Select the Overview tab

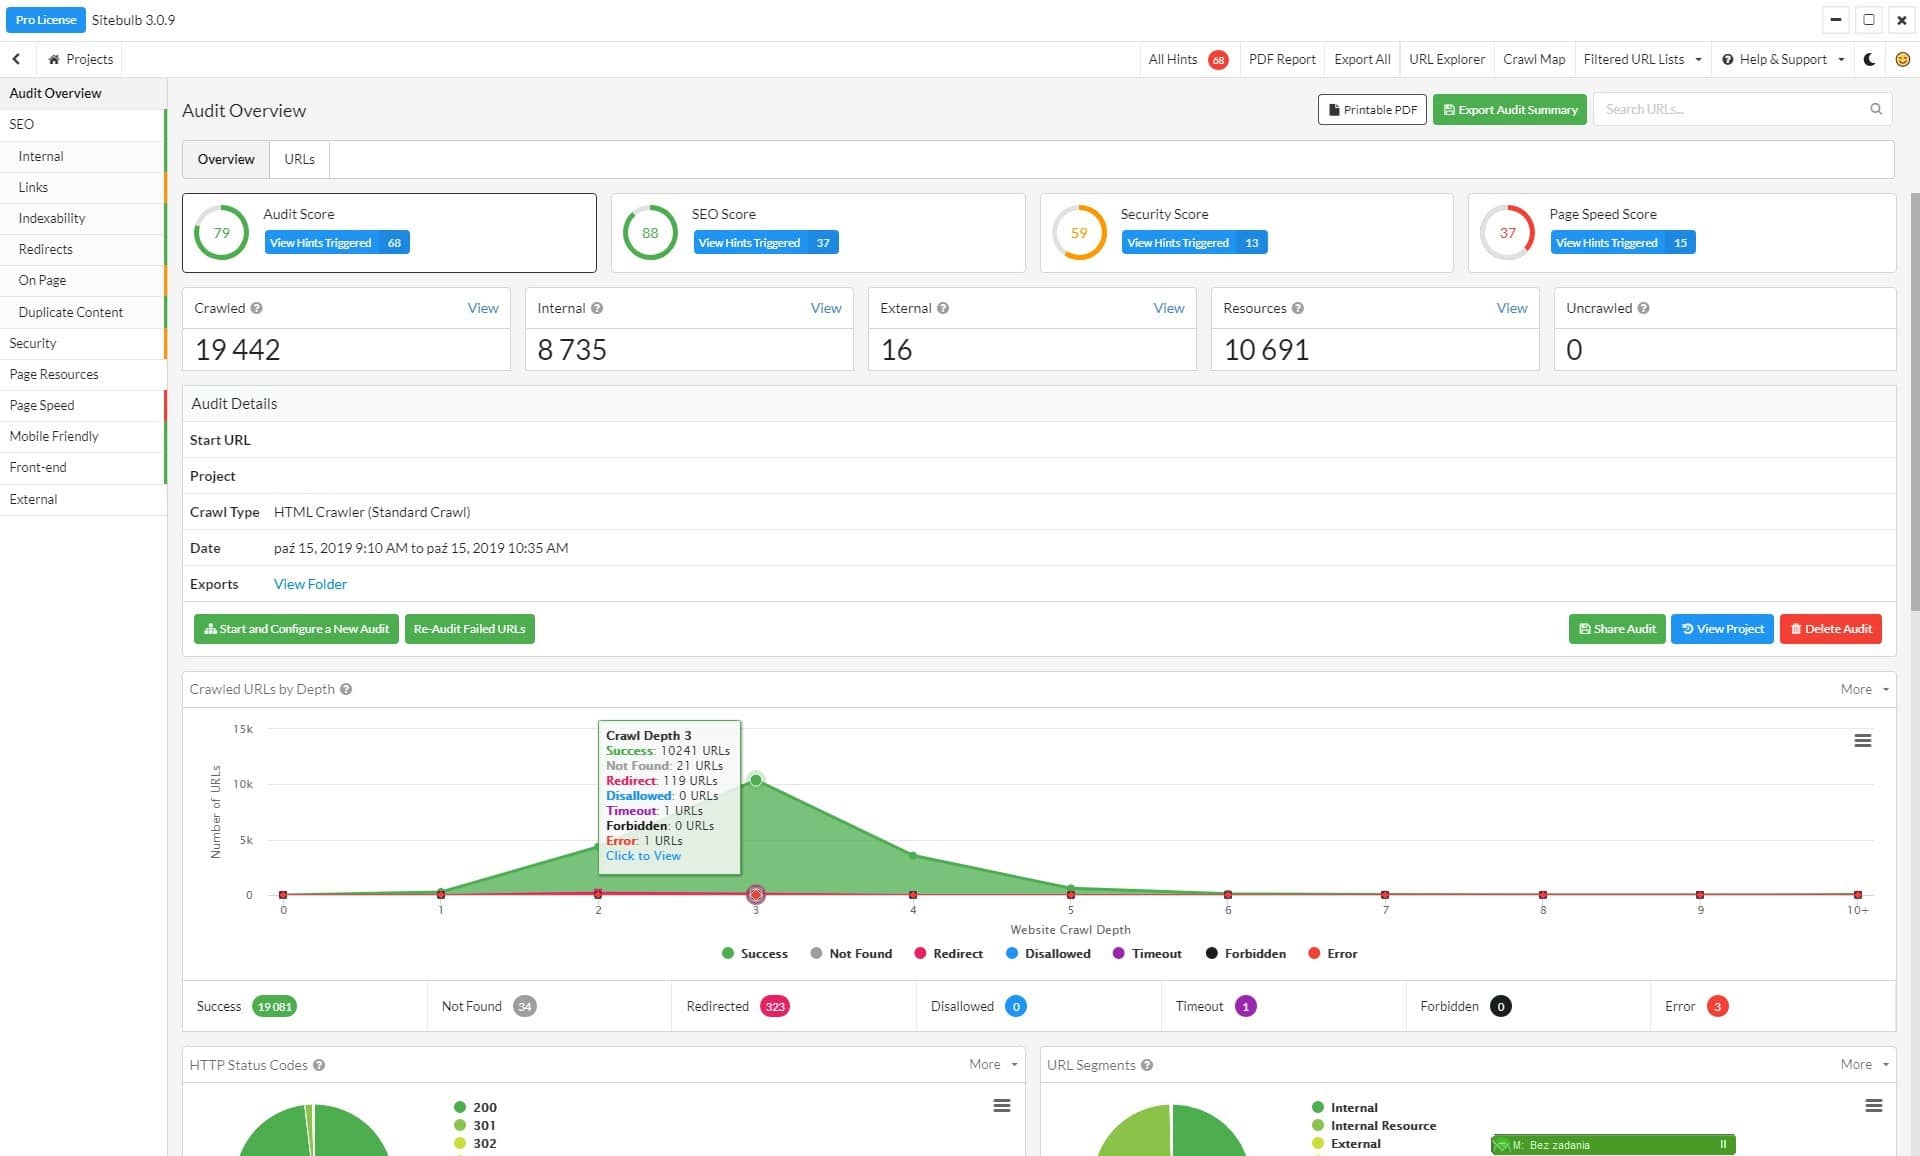click(x=226, y=159)
